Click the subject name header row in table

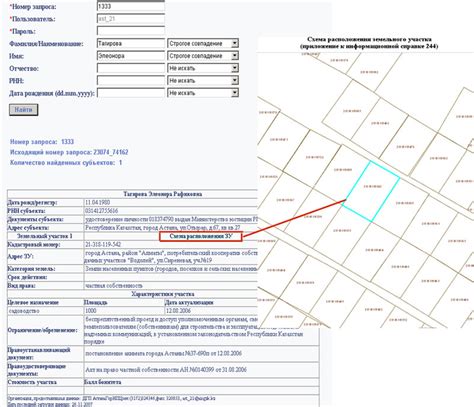163,194
